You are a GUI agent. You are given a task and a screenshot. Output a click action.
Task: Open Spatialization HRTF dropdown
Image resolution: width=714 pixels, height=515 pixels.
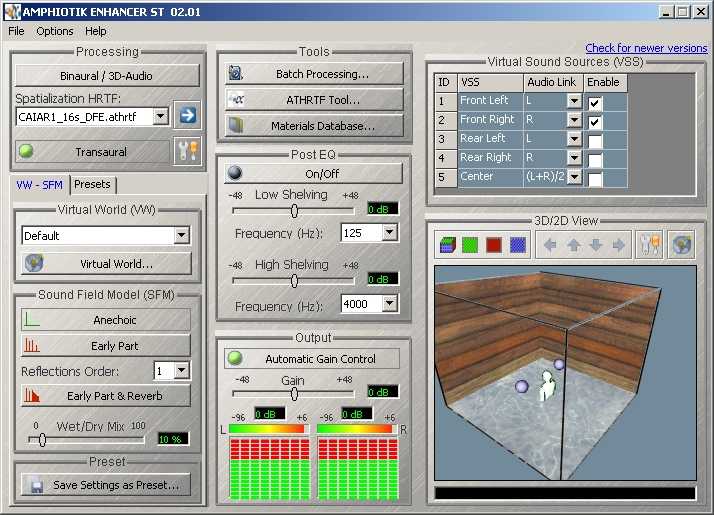click(161, 117)
